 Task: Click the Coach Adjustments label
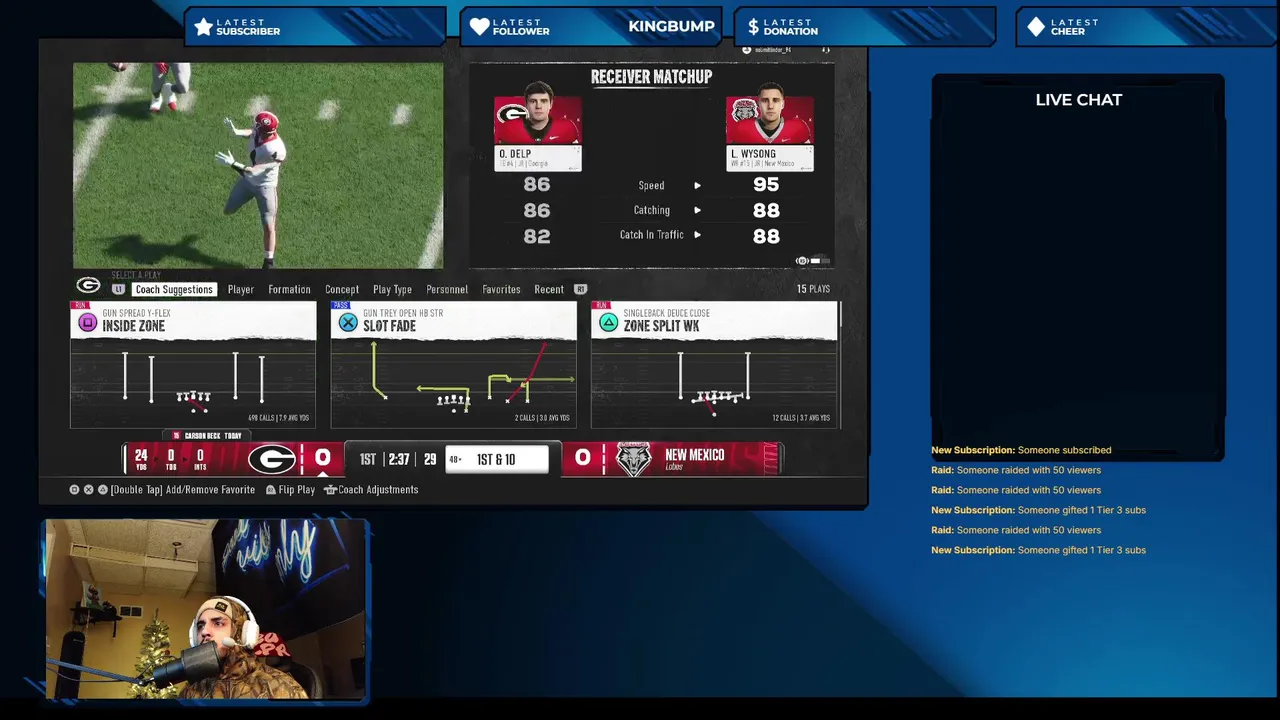[x=378, y=490]
